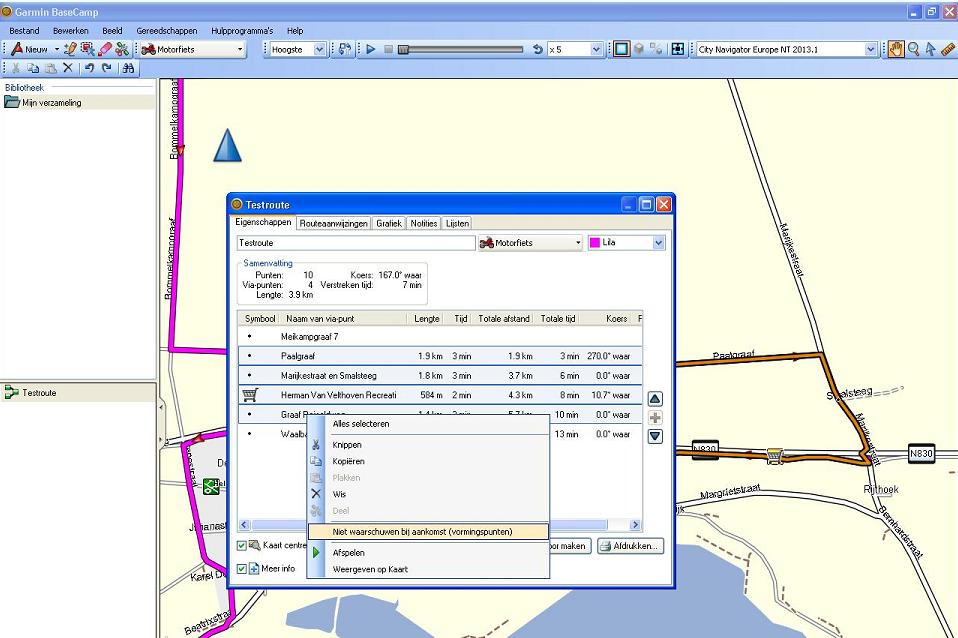The width and height of the screenshot is (958, 638).
Task: Choose Alles selecteren from the context menu
Action: pos(428,424)
